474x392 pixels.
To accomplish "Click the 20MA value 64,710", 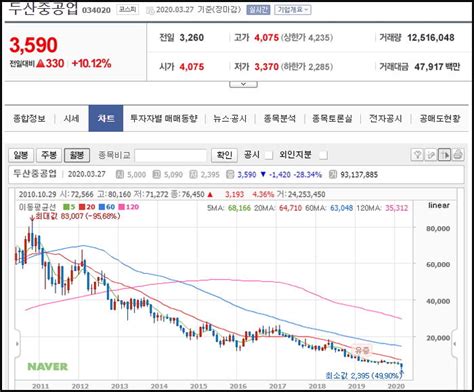I will [x=290, y=208].
